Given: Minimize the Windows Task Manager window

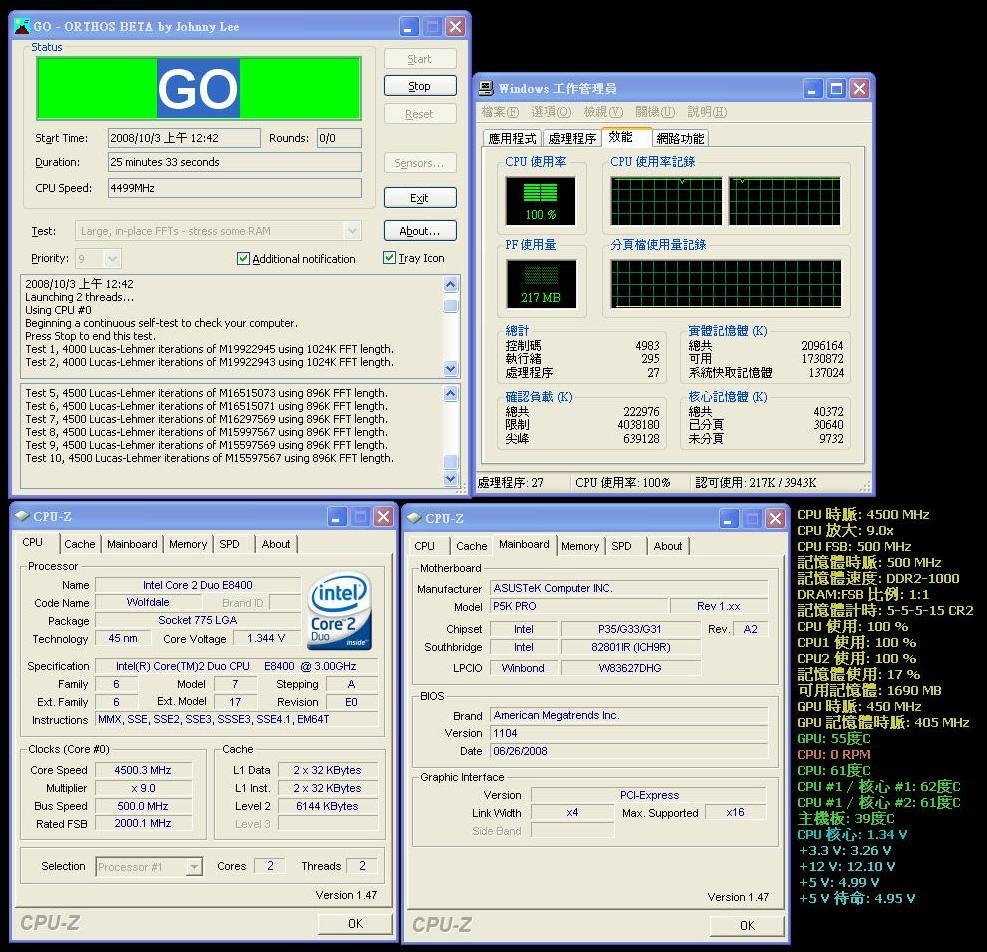Looking at the screenshot, I should point(813,88).
